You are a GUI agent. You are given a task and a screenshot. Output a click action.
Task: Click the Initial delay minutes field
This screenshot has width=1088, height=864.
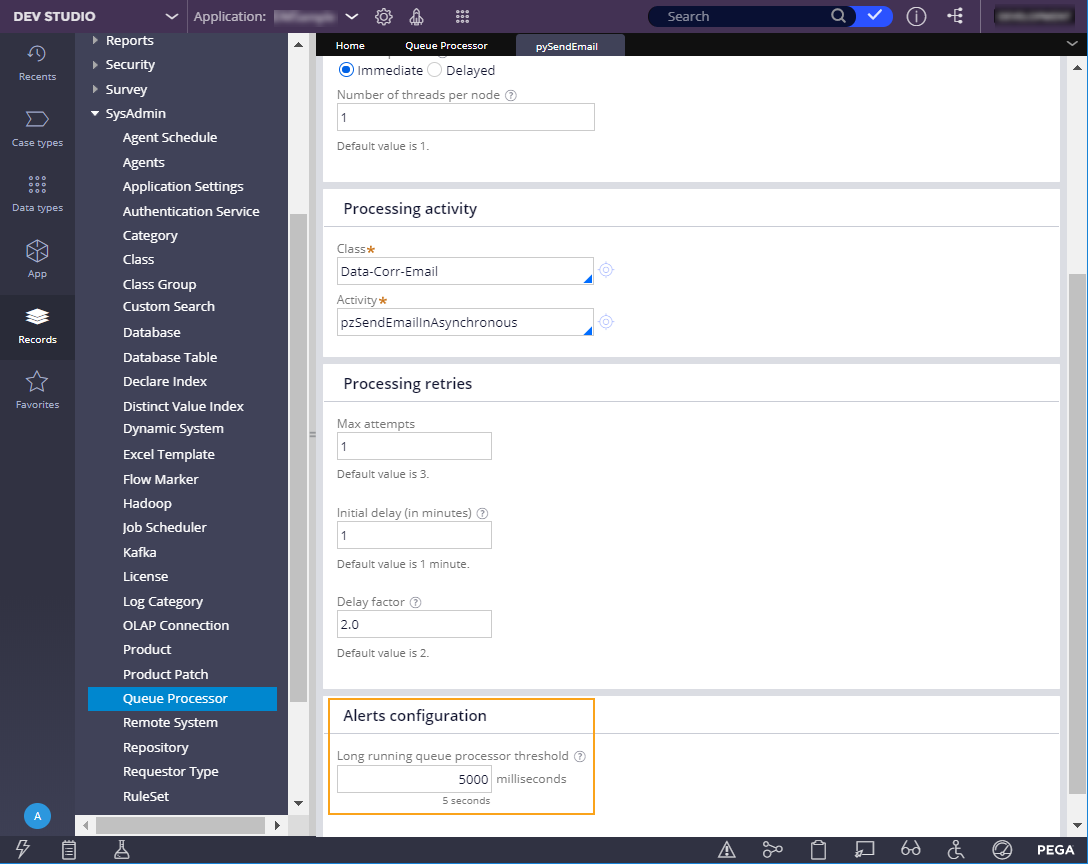pos(414,535)
